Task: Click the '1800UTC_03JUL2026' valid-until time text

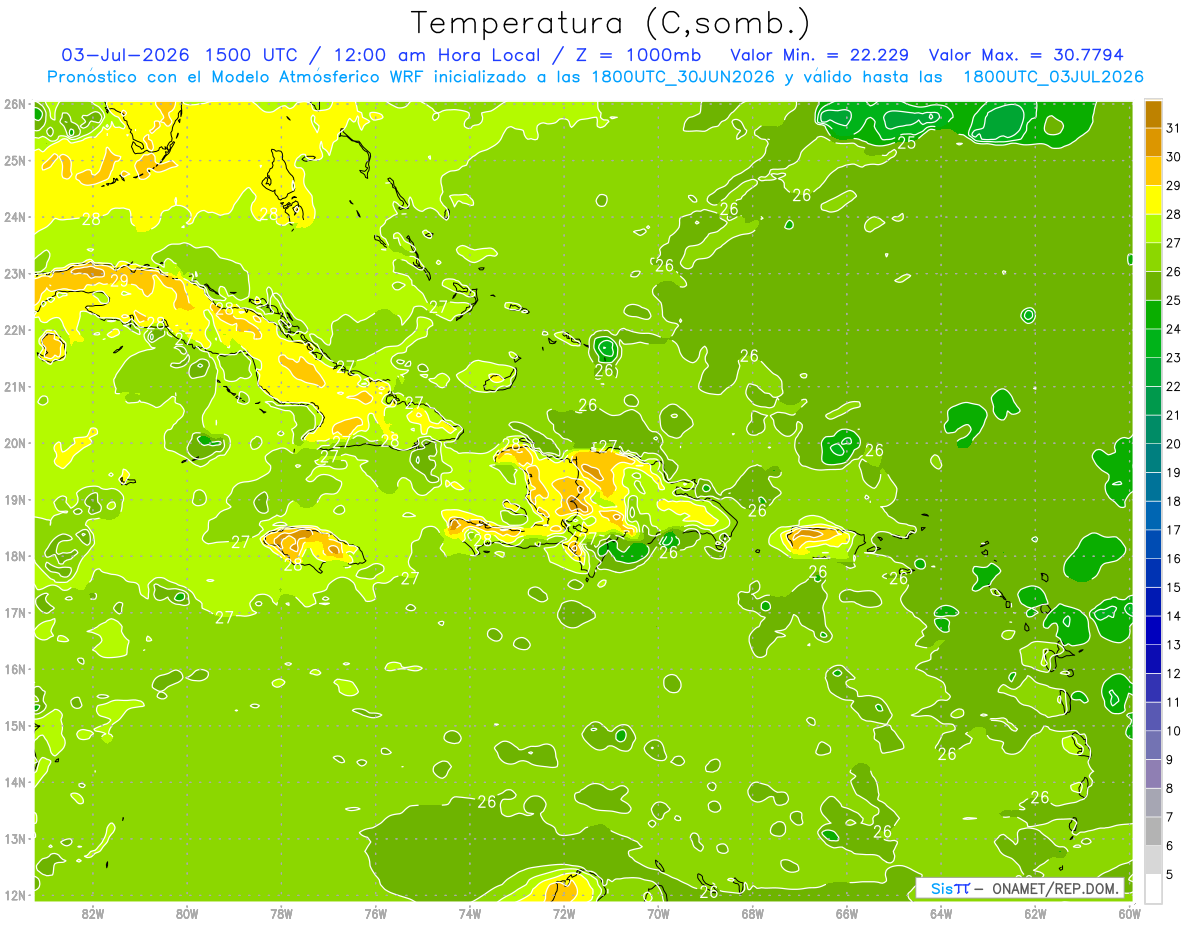Action: pyautogui.click(x=1053, y=77)
